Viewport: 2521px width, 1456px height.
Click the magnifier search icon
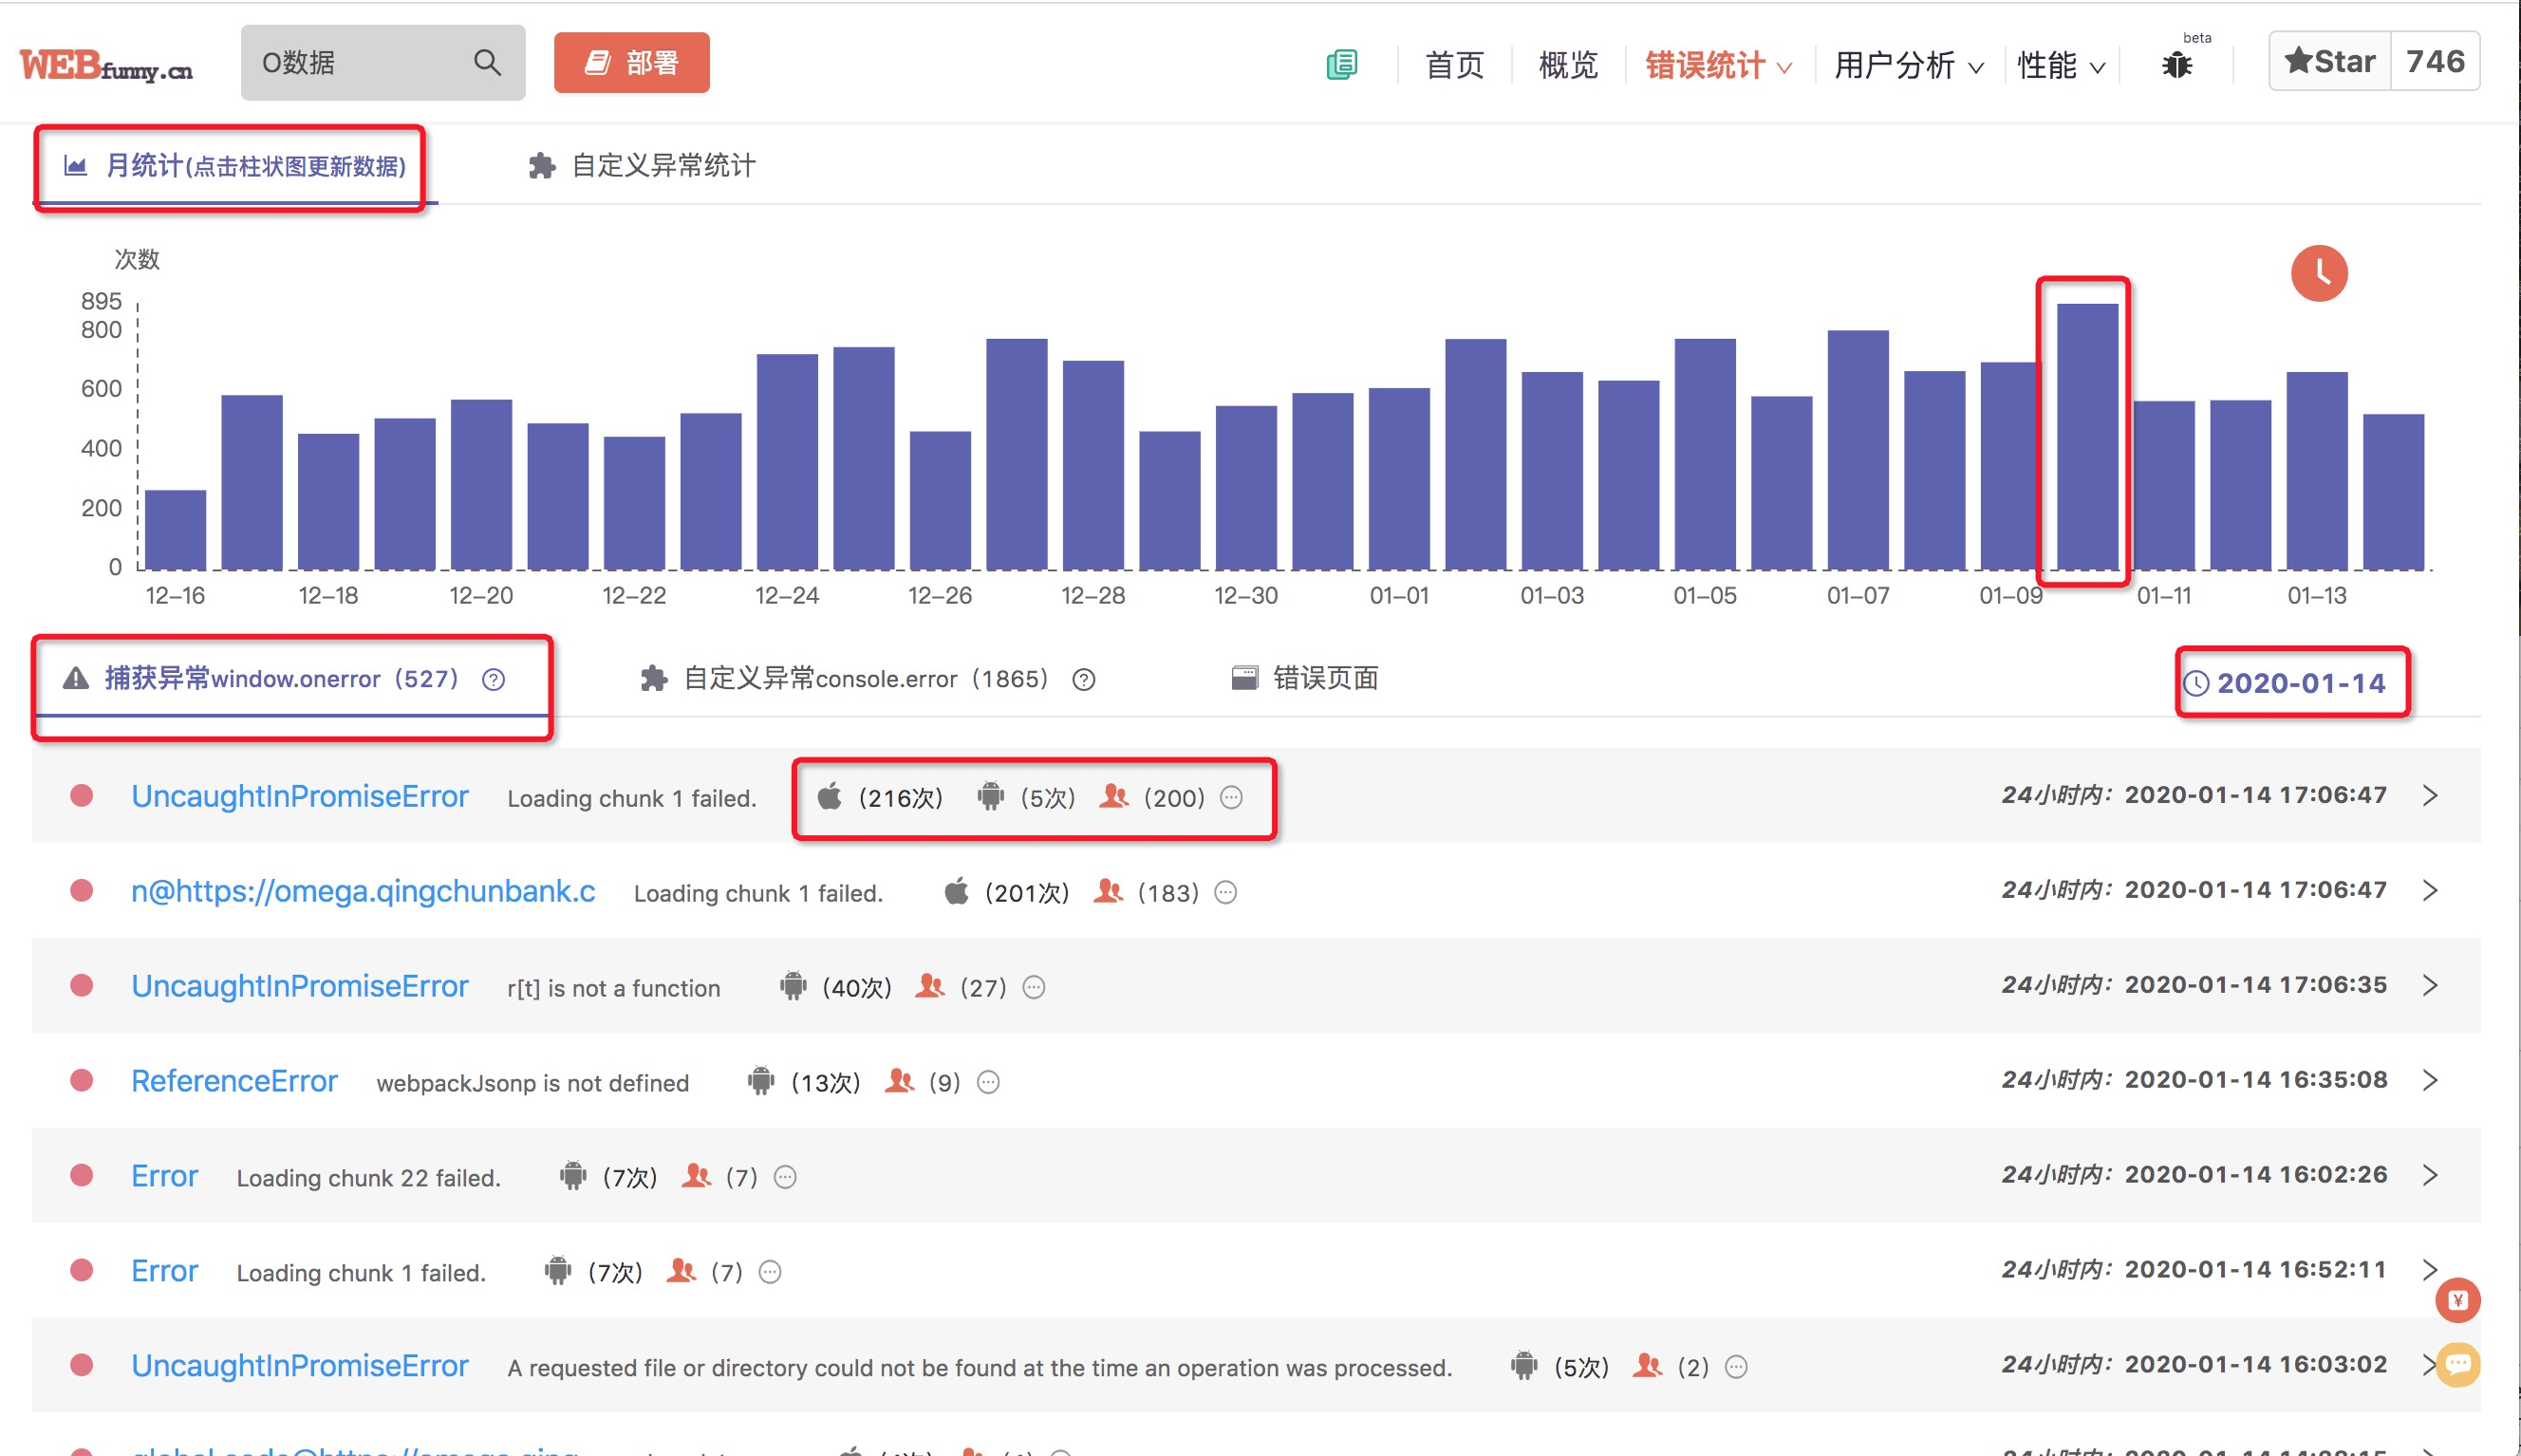pyautogui.click(x=487, y=63)
